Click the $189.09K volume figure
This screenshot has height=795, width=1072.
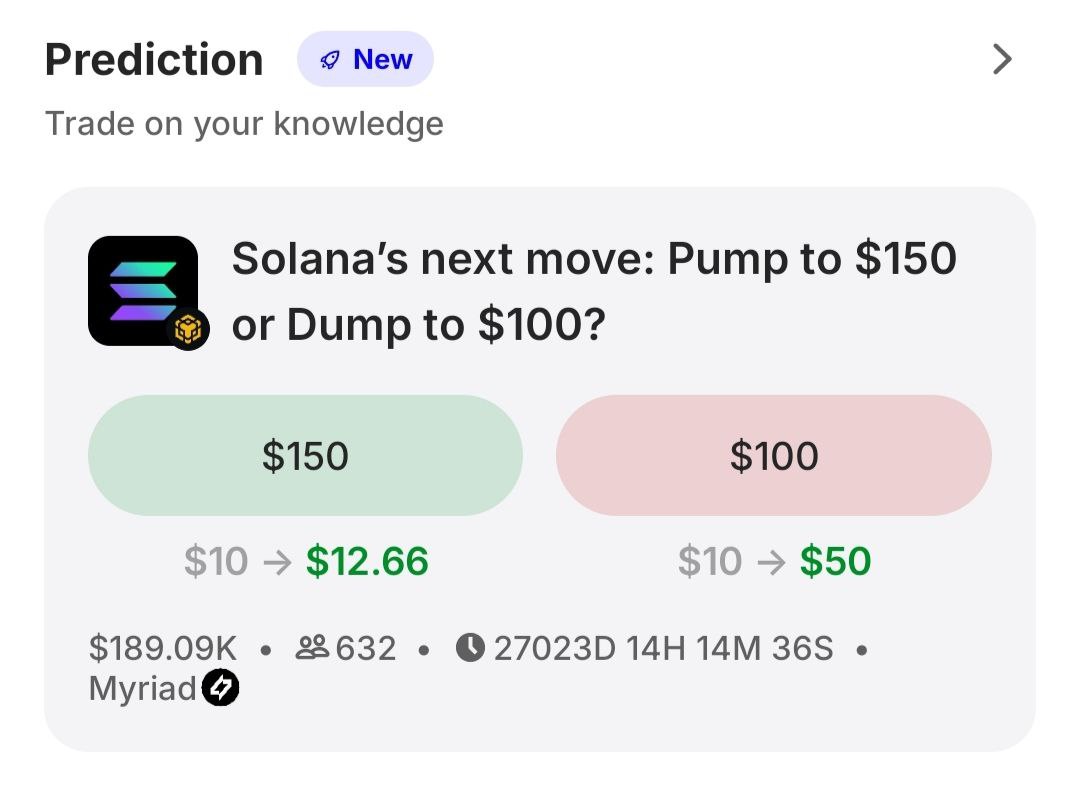163,649
